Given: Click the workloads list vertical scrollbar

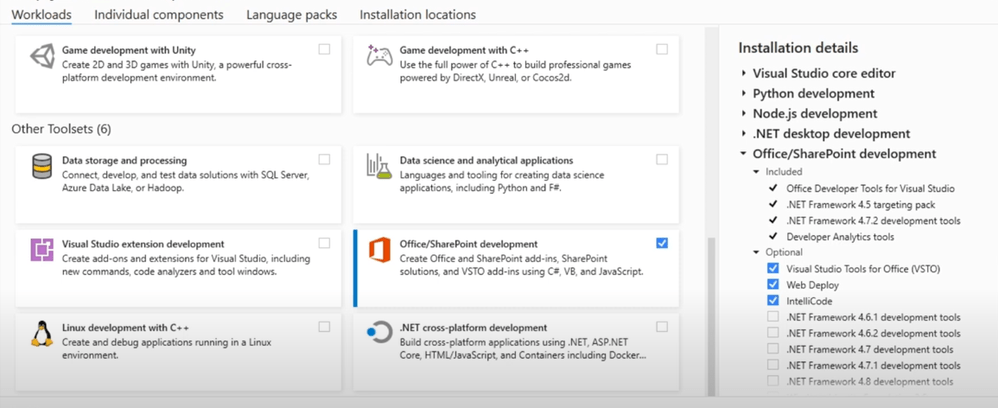Looking at the screenshot, I should pyautogui.click(x=710, y=317).
